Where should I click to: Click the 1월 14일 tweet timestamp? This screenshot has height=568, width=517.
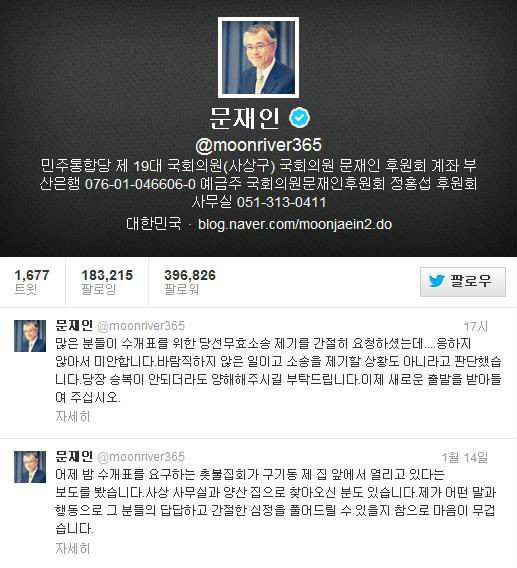[x=465, y=458]
